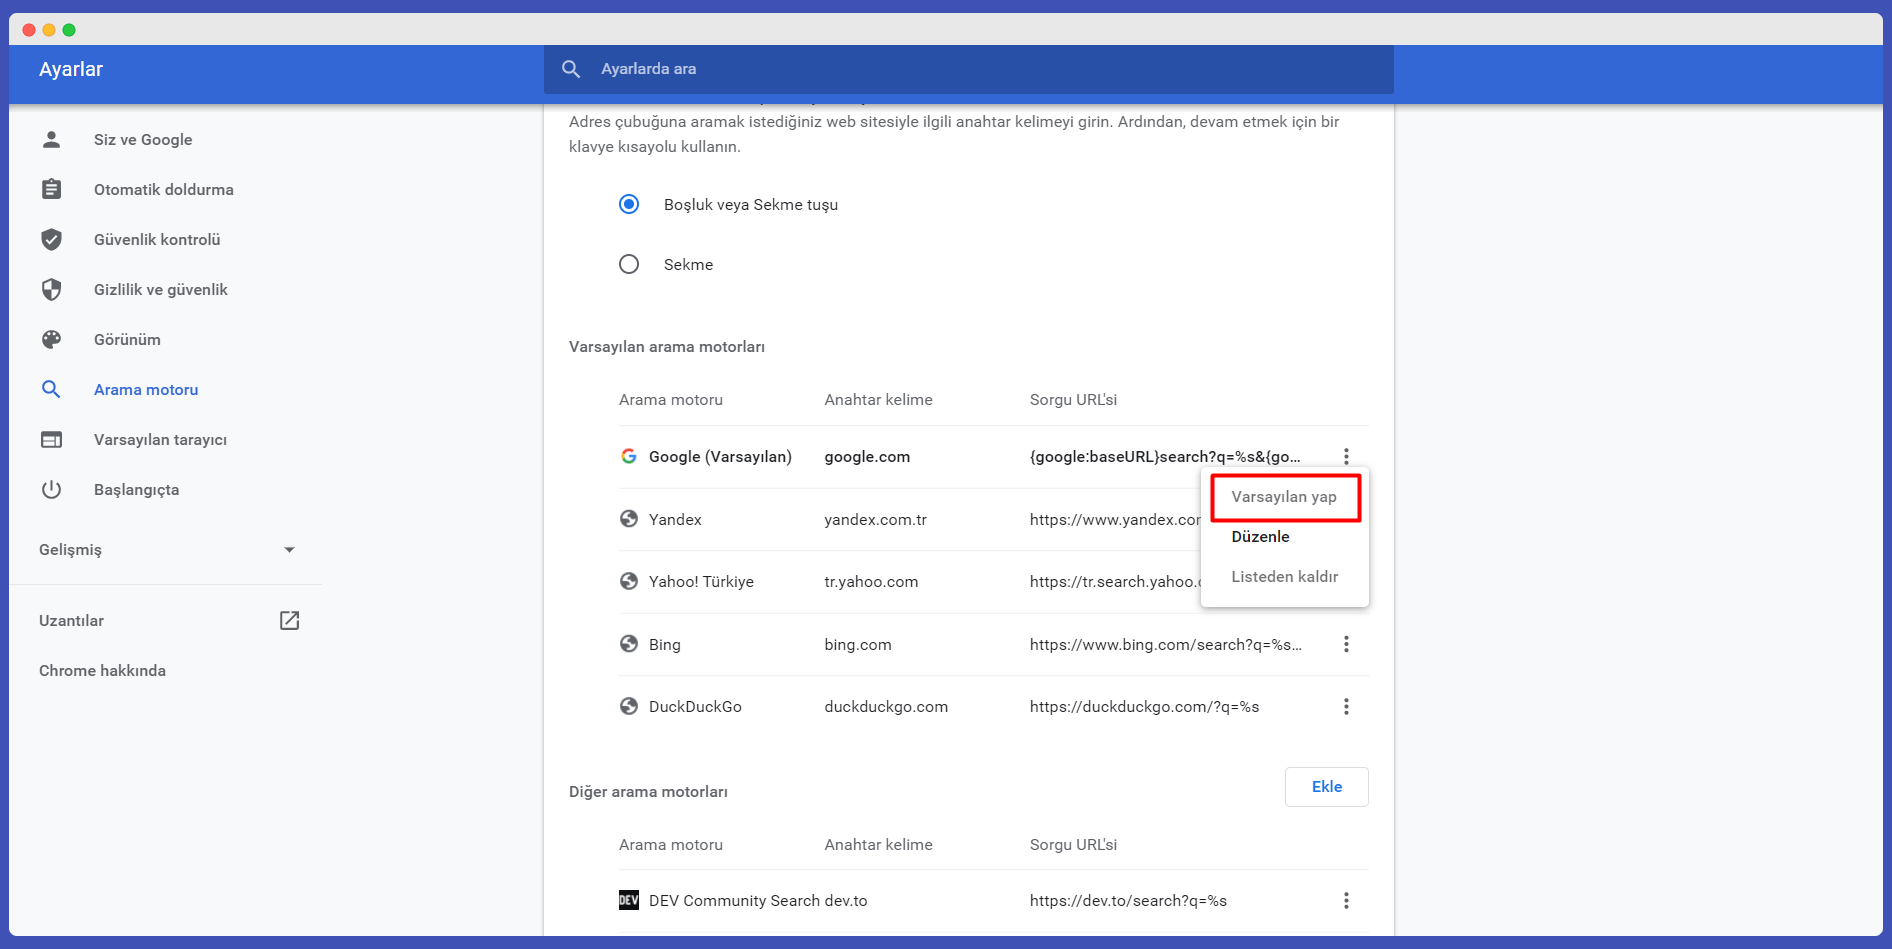The height and width of the screenshot is (949, 1892).
Task: Select the Sekme radio option
Action: [629, 264]
